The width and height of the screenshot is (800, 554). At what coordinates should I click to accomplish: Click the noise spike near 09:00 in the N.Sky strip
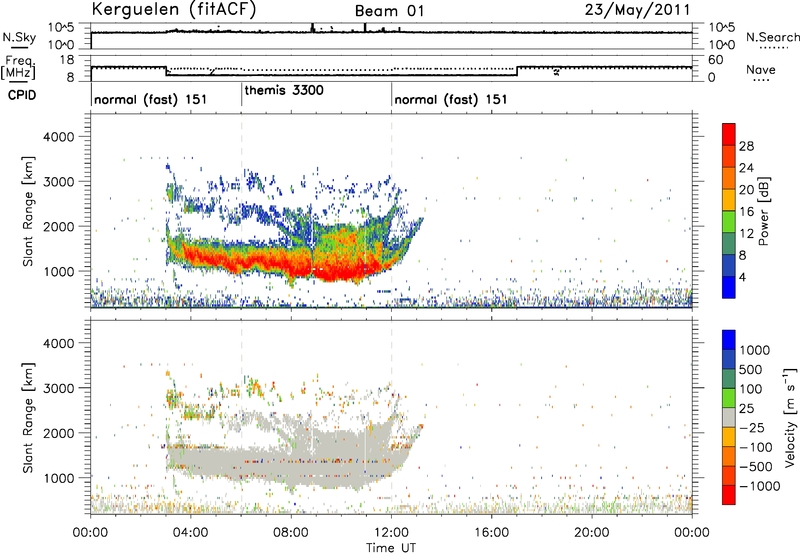tap(313, 28)
